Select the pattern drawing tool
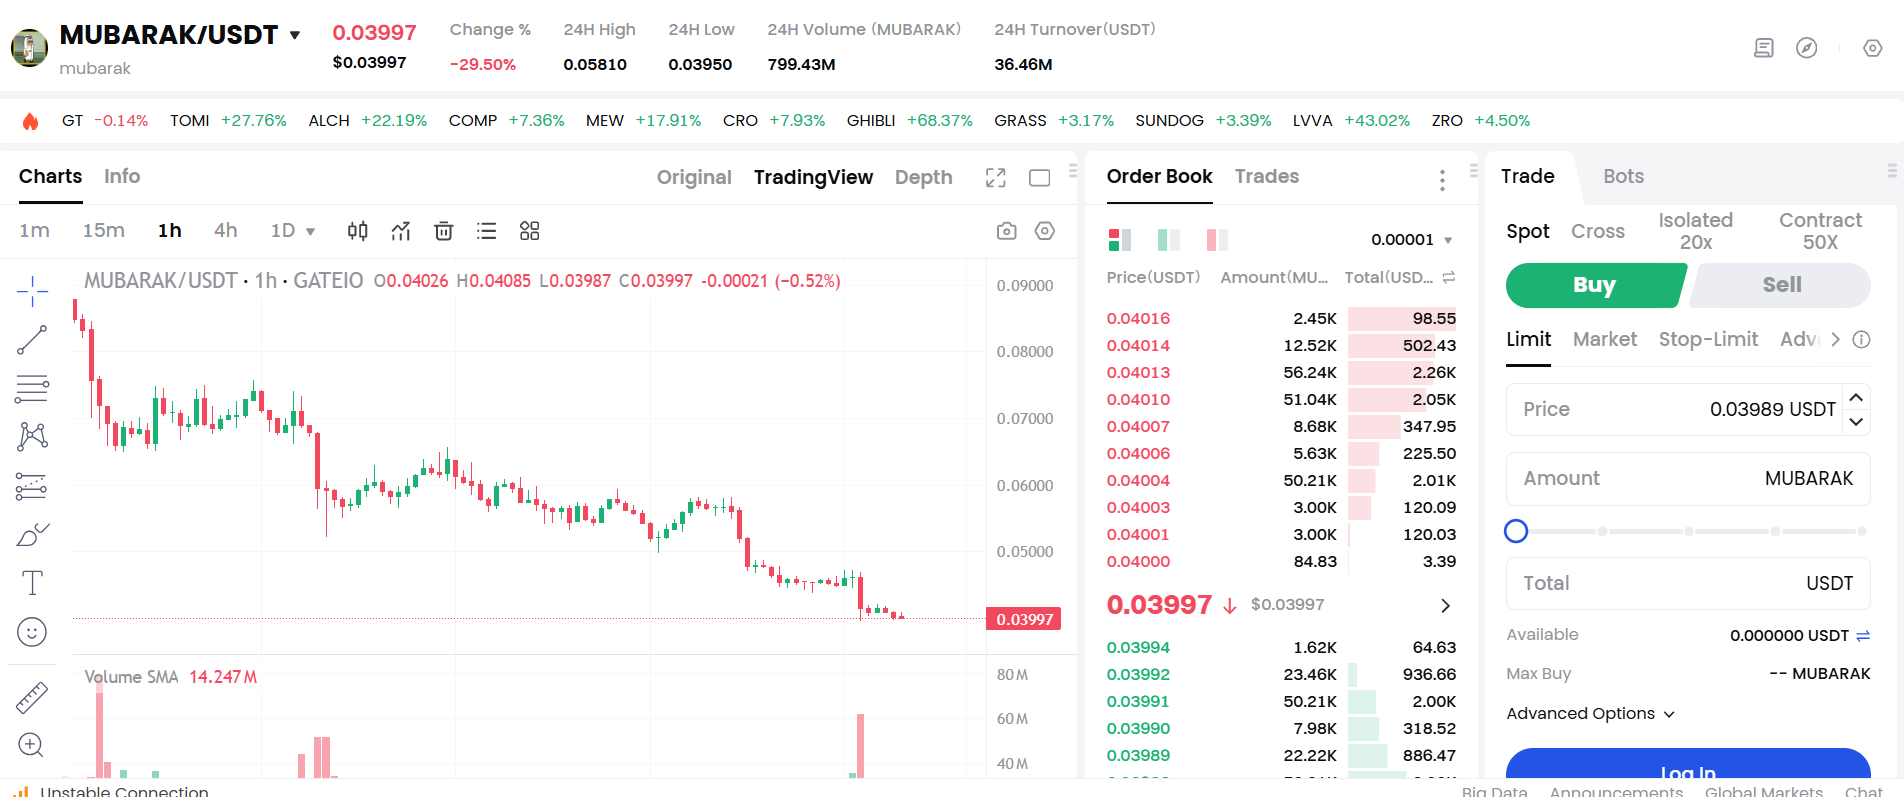The width and height of the screenshot is (1904, 797). (x=32, y=436)
